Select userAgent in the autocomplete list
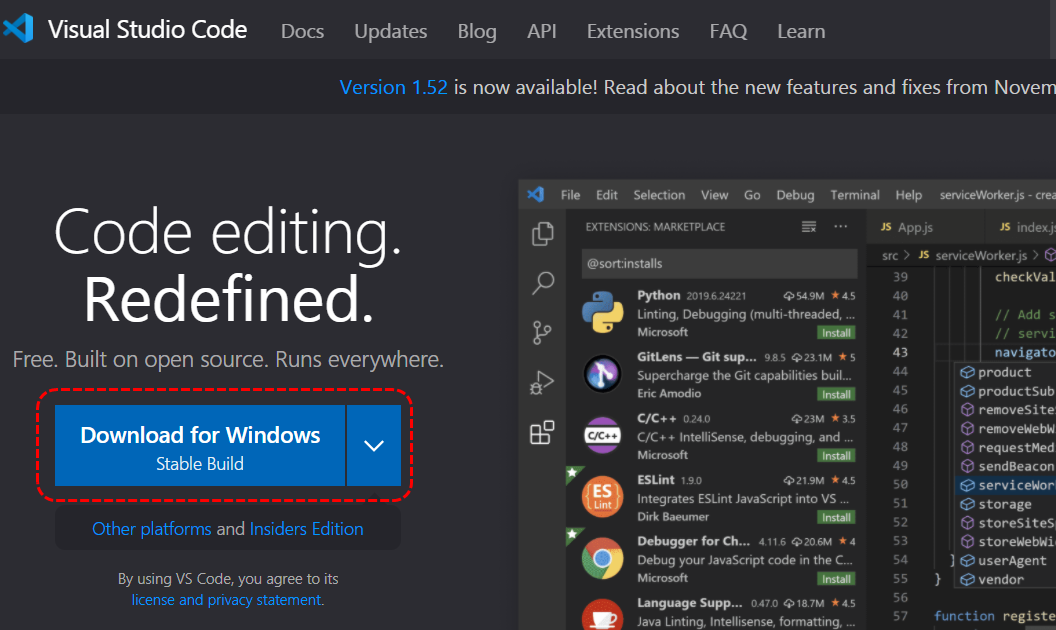This screenshot has height=630, width=1056. point(1005,561)
